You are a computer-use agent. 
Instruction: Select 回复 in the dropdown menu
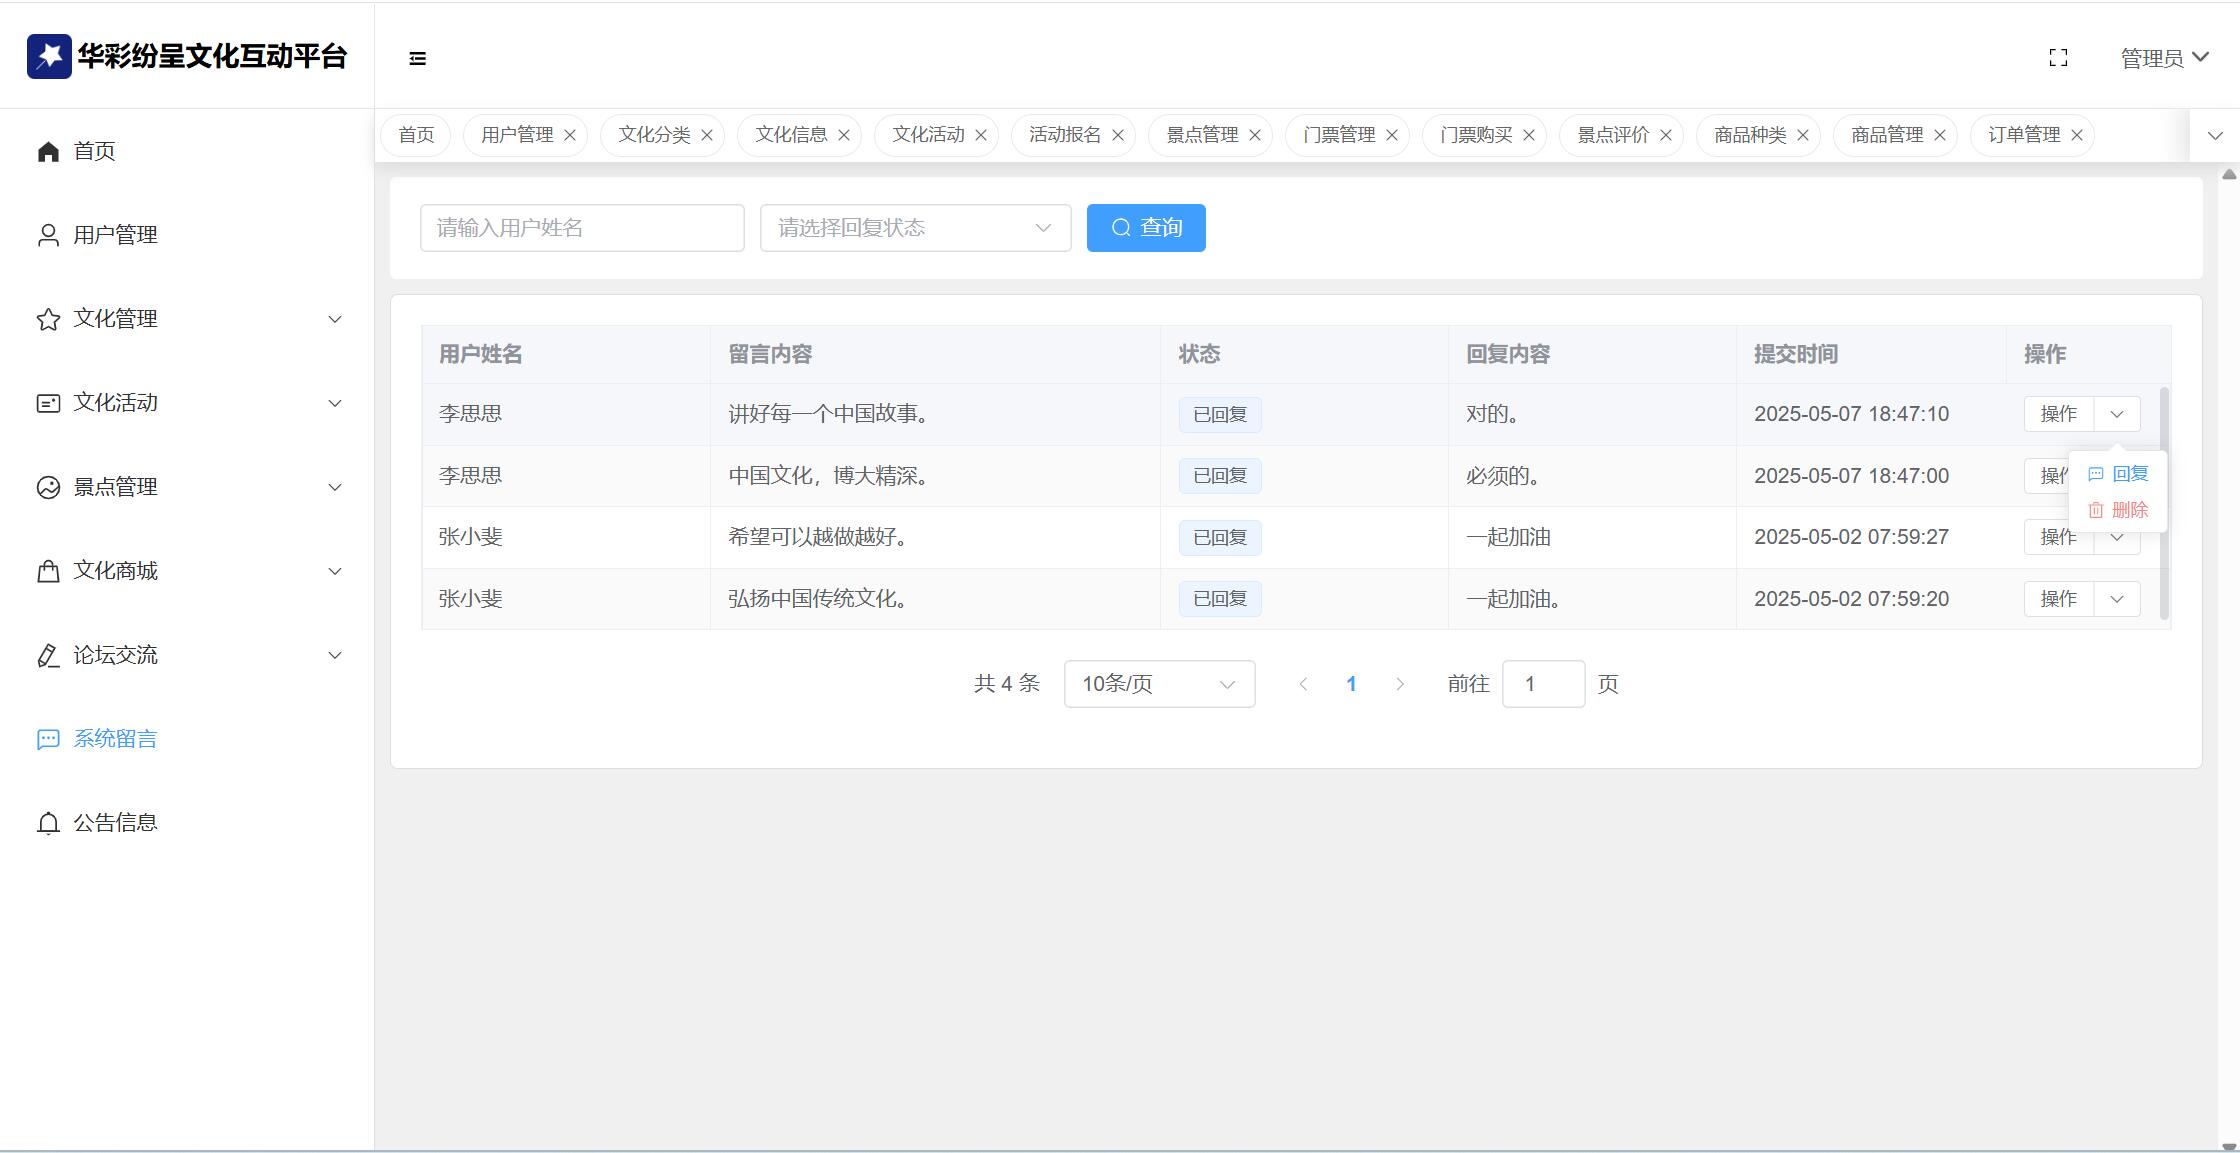2119,474
